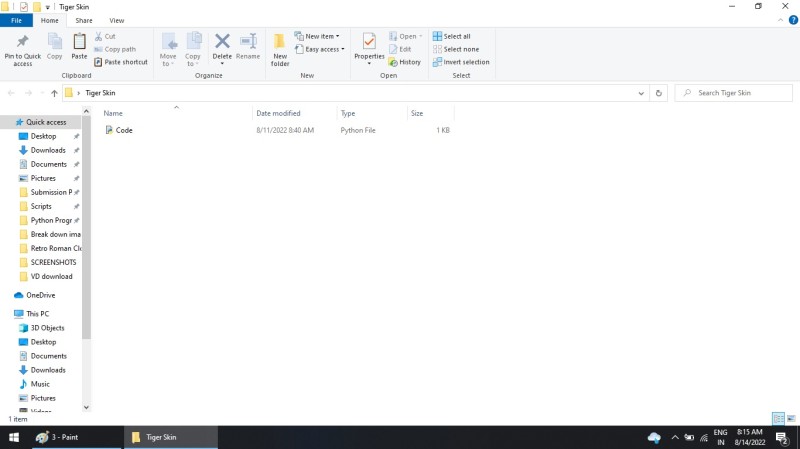Viewport: 800px width, 449px height.
Task: Create a New folder
Action: (280, 49)
